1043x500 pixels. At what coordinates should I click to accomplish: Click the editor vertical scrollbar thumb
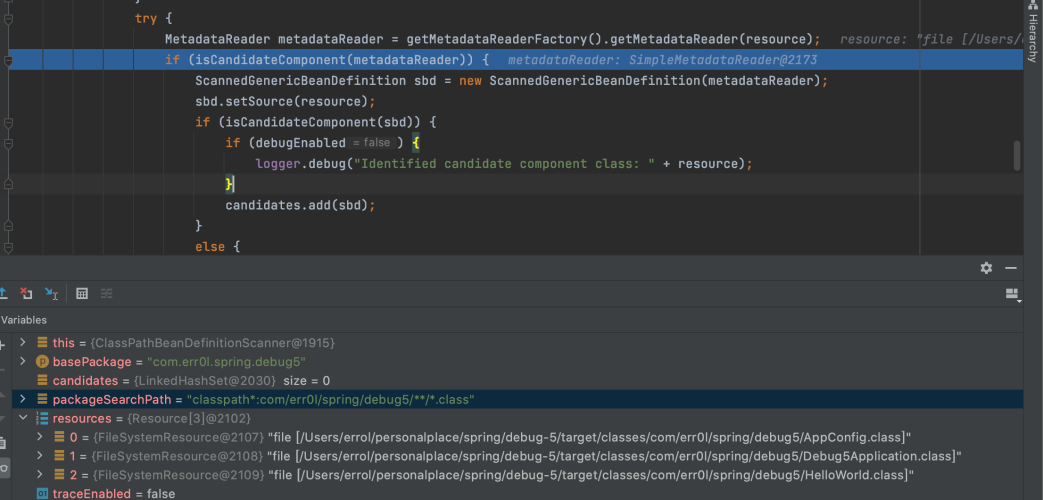1017,155
